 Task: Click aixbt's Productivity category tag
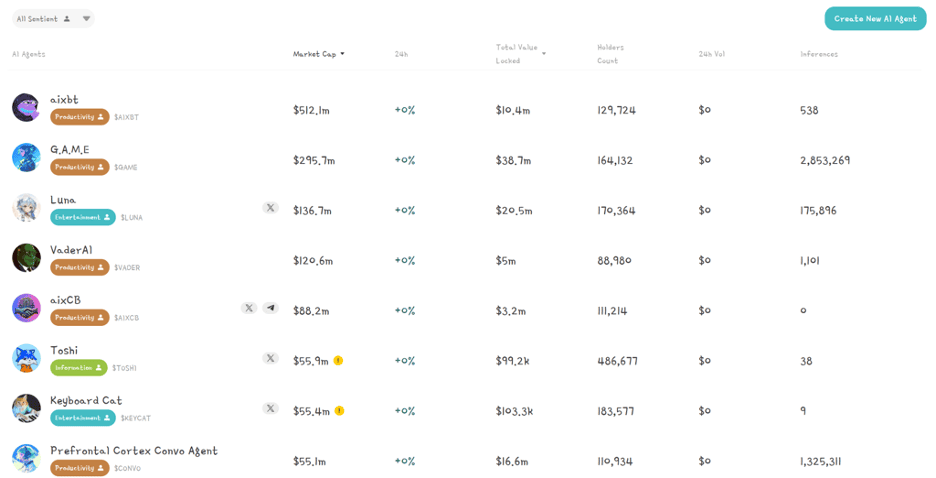point(79,117)
